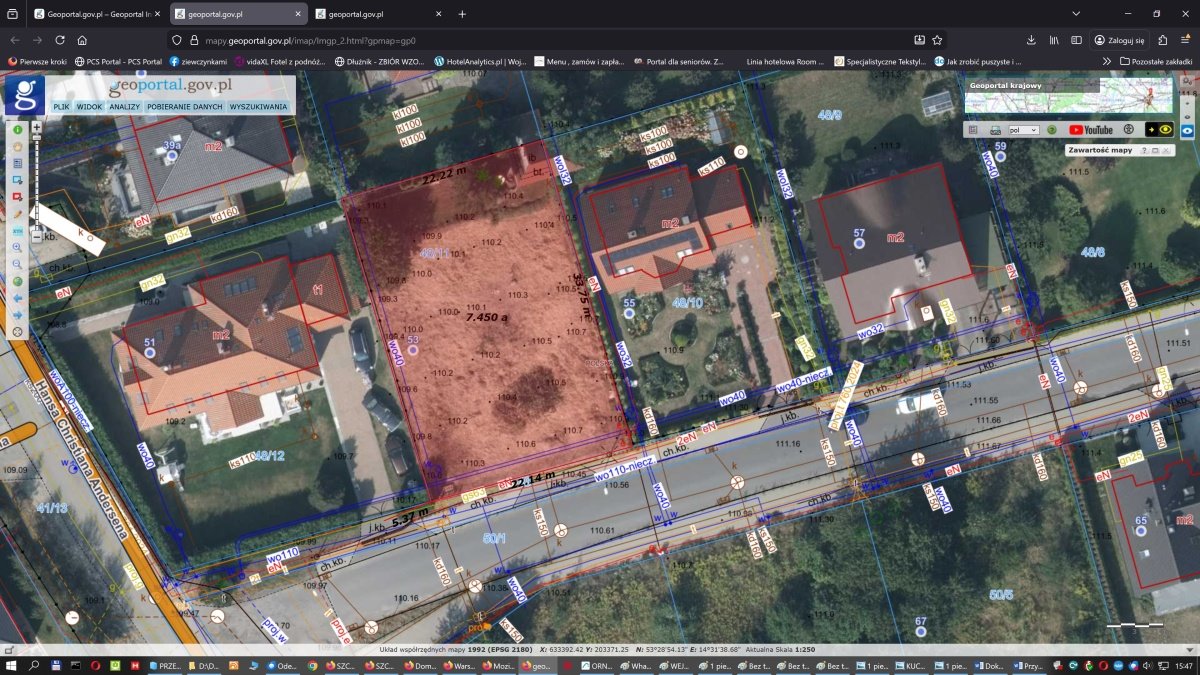Open the pol language dropdown
The height and width of the screenshot is (675, 1200).
click(1023, 129)
